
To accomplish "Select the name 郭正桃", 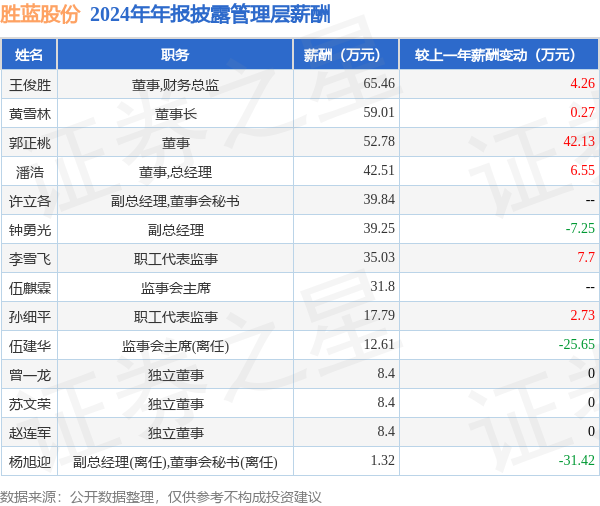I will point(30,143).
